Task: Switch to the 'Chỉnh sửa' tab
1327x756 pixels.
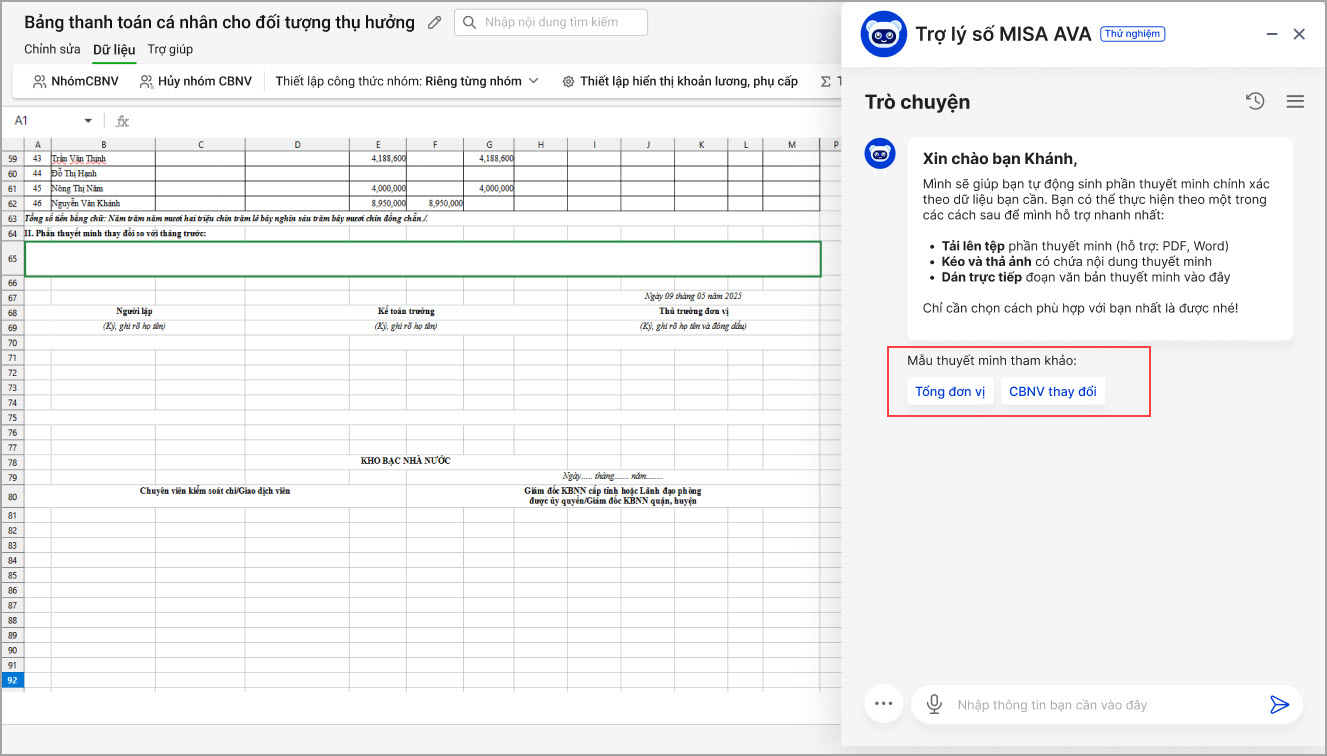Action: 52,49
